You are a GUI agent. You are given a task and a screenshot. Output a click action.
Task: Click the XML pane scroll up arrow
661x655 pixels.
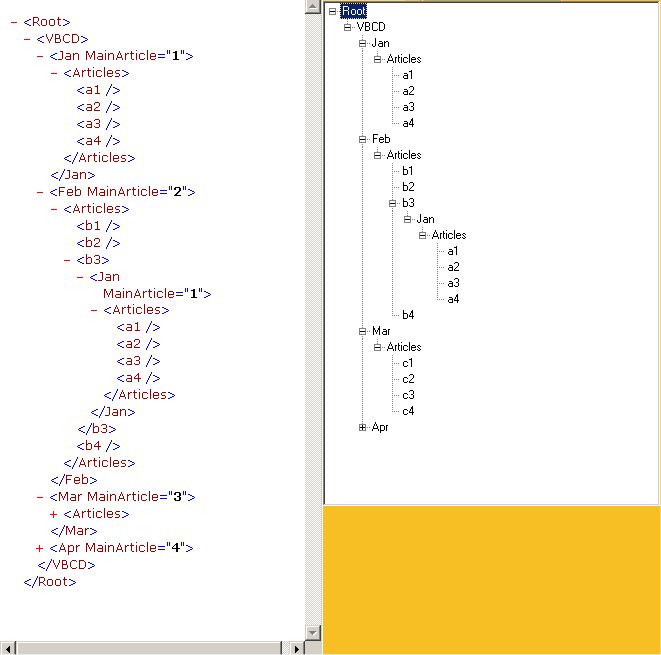(313, 6)
